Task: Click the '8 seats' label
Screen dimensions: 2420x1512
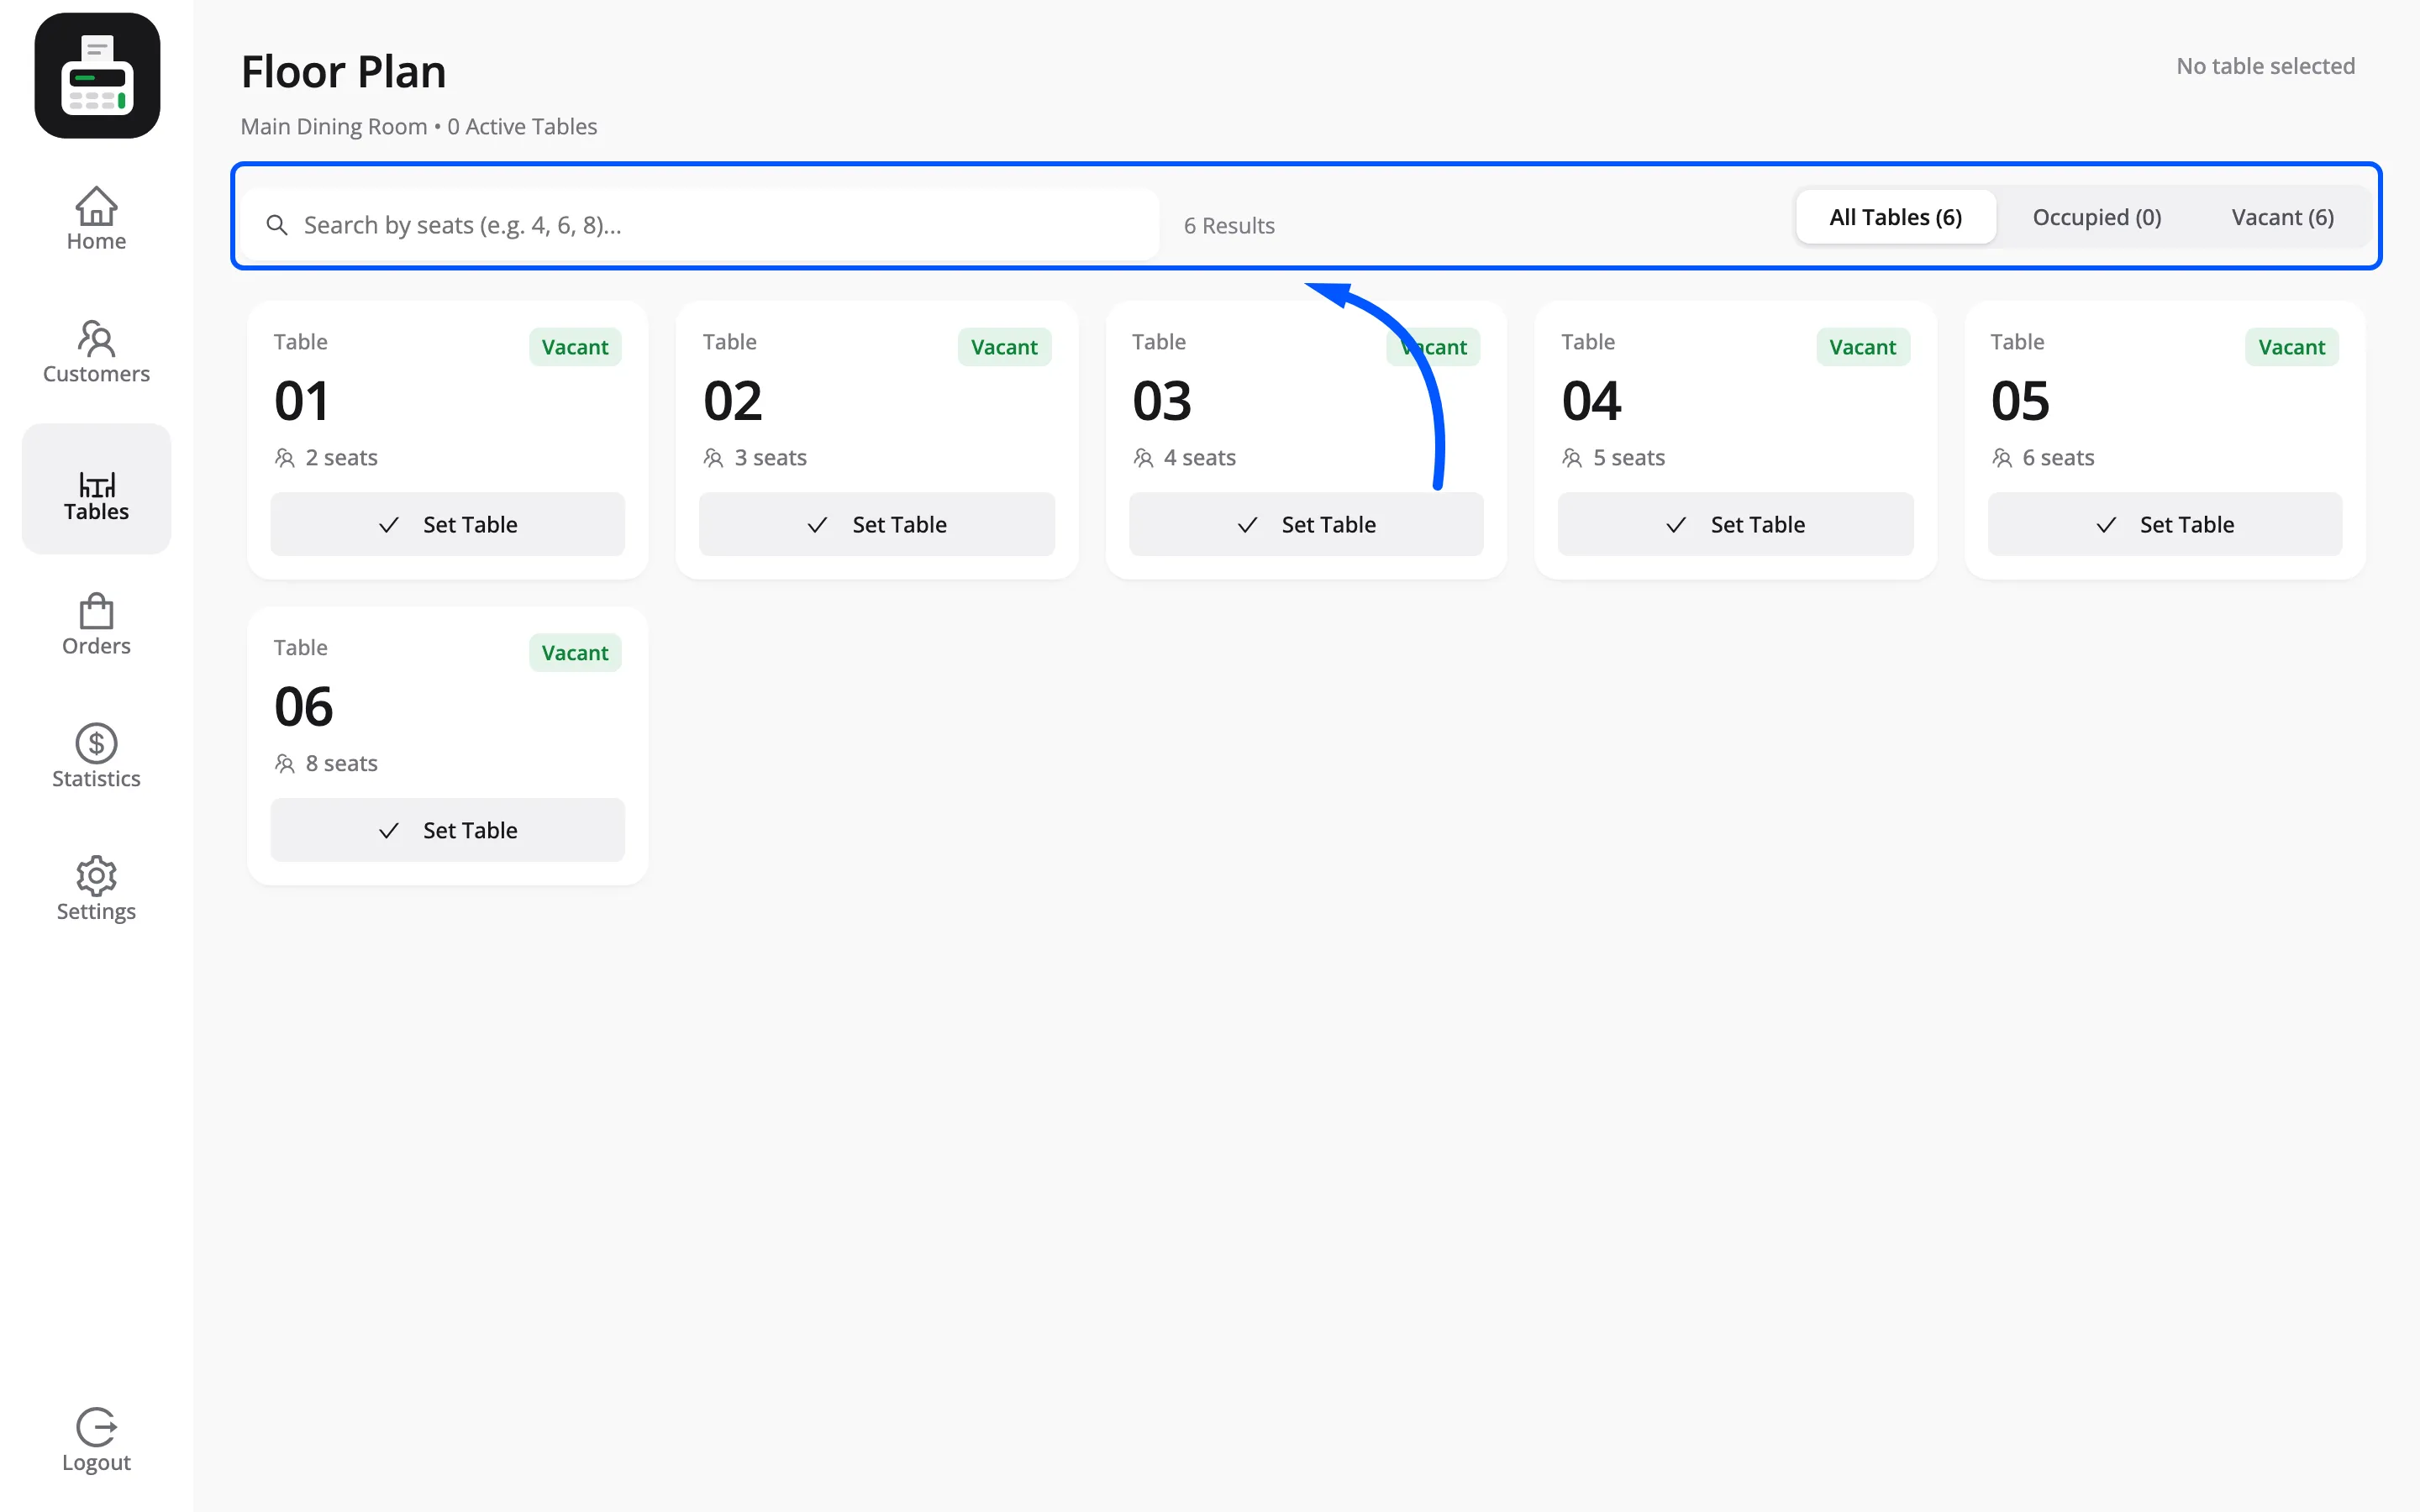Action: 342,764
